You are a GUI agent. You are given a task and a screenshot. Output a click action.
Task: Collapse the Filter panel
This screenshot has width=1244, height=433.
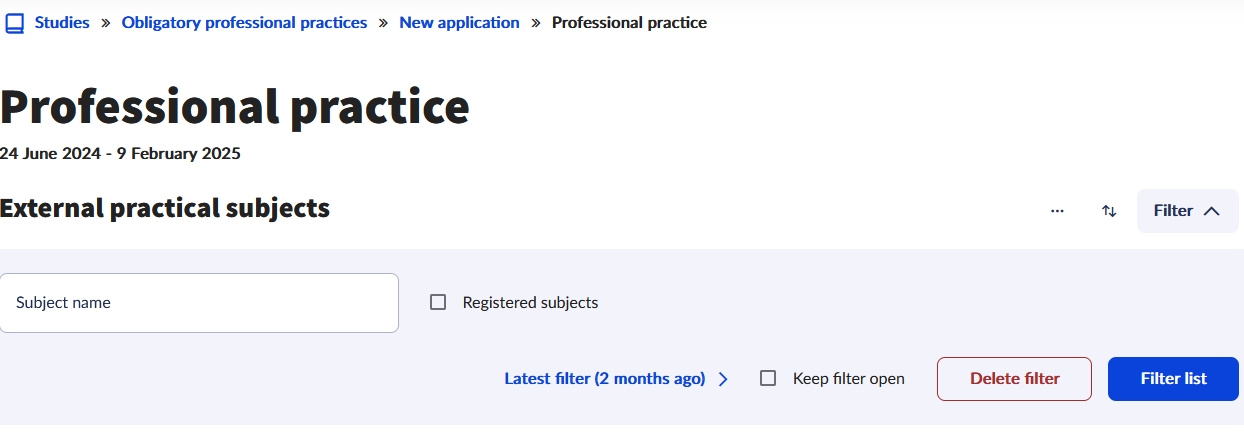[1186, 211]
